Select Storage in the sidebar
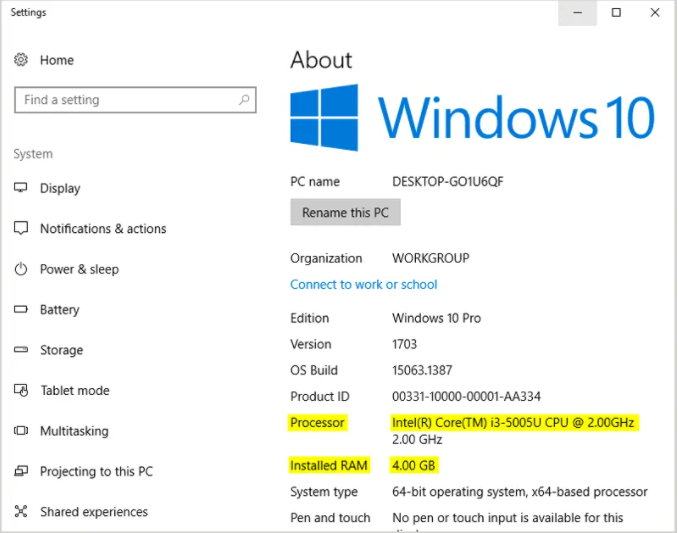The width and height of the screenshot is (678, 533). 61,350
